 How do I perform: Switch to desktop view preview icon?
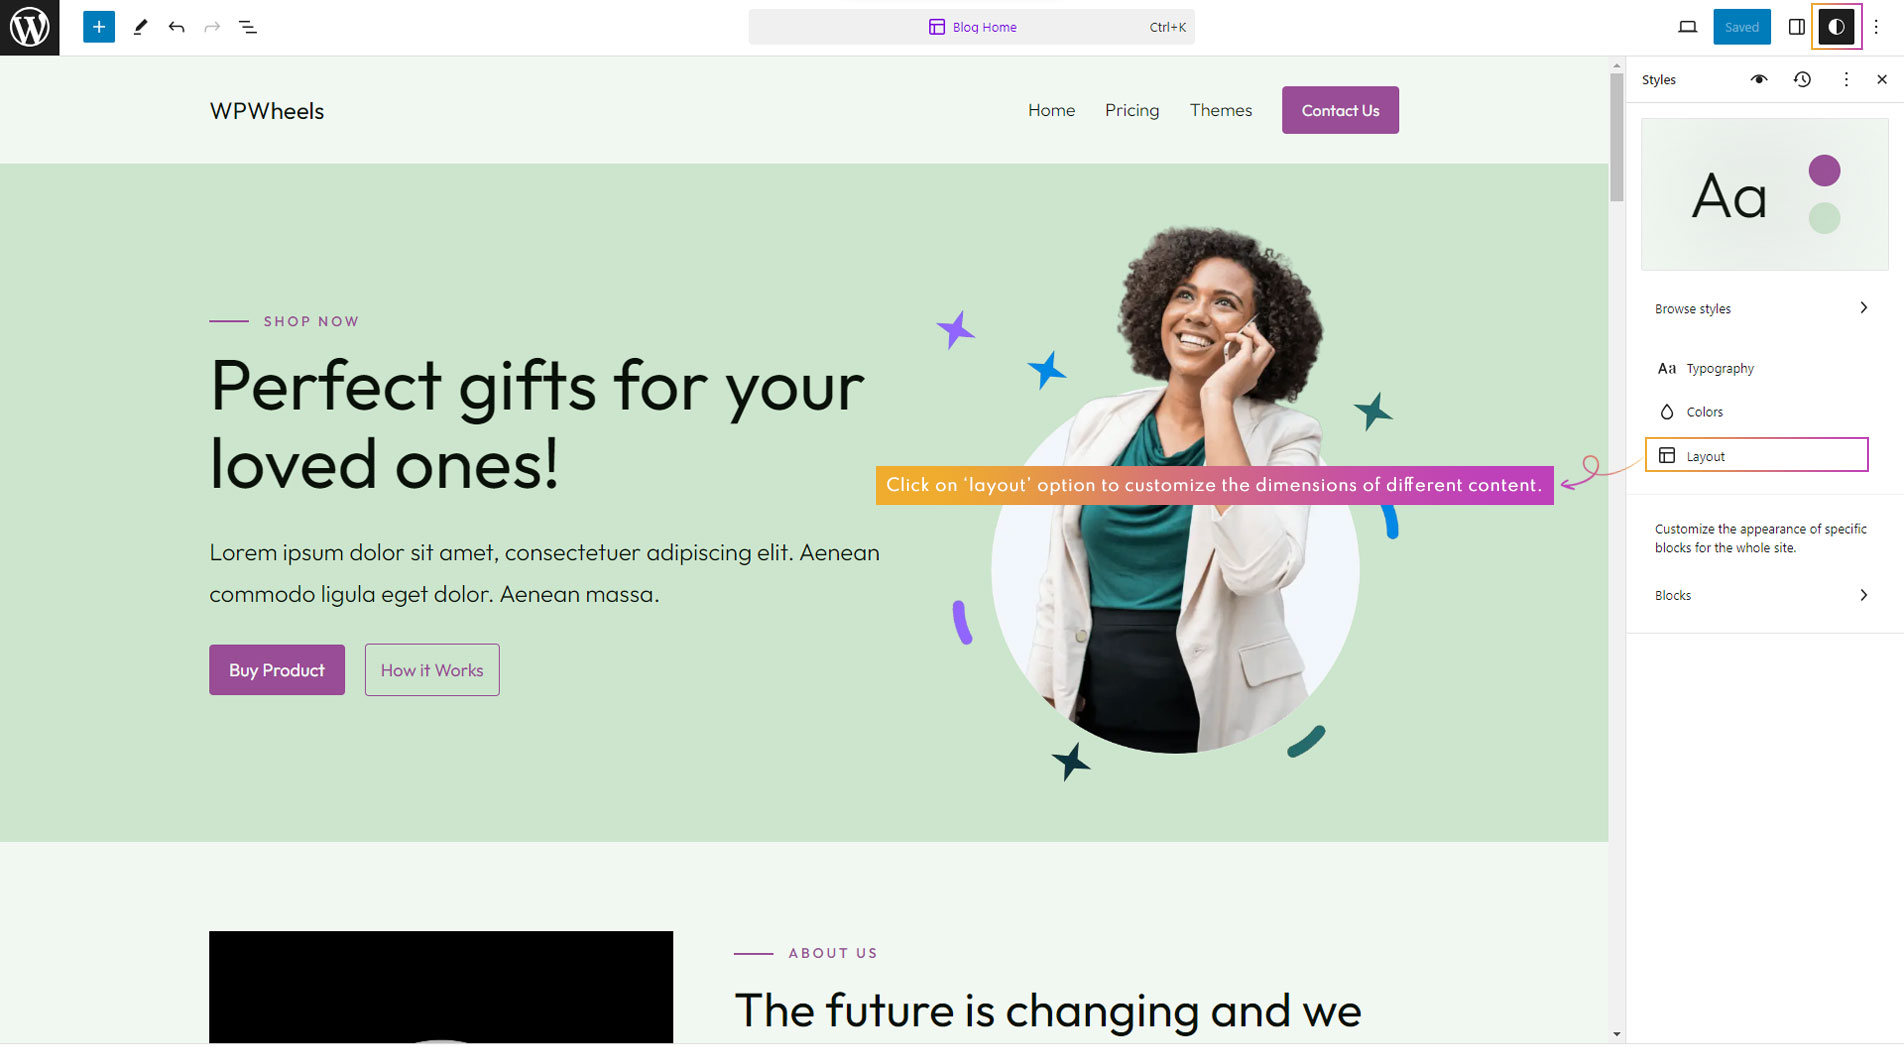(1687, 27)
